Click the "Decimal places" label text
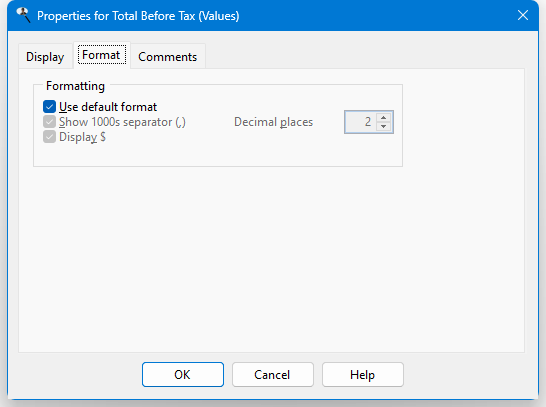The height and width of the screenshot is (407, 546). pos(273,122)
